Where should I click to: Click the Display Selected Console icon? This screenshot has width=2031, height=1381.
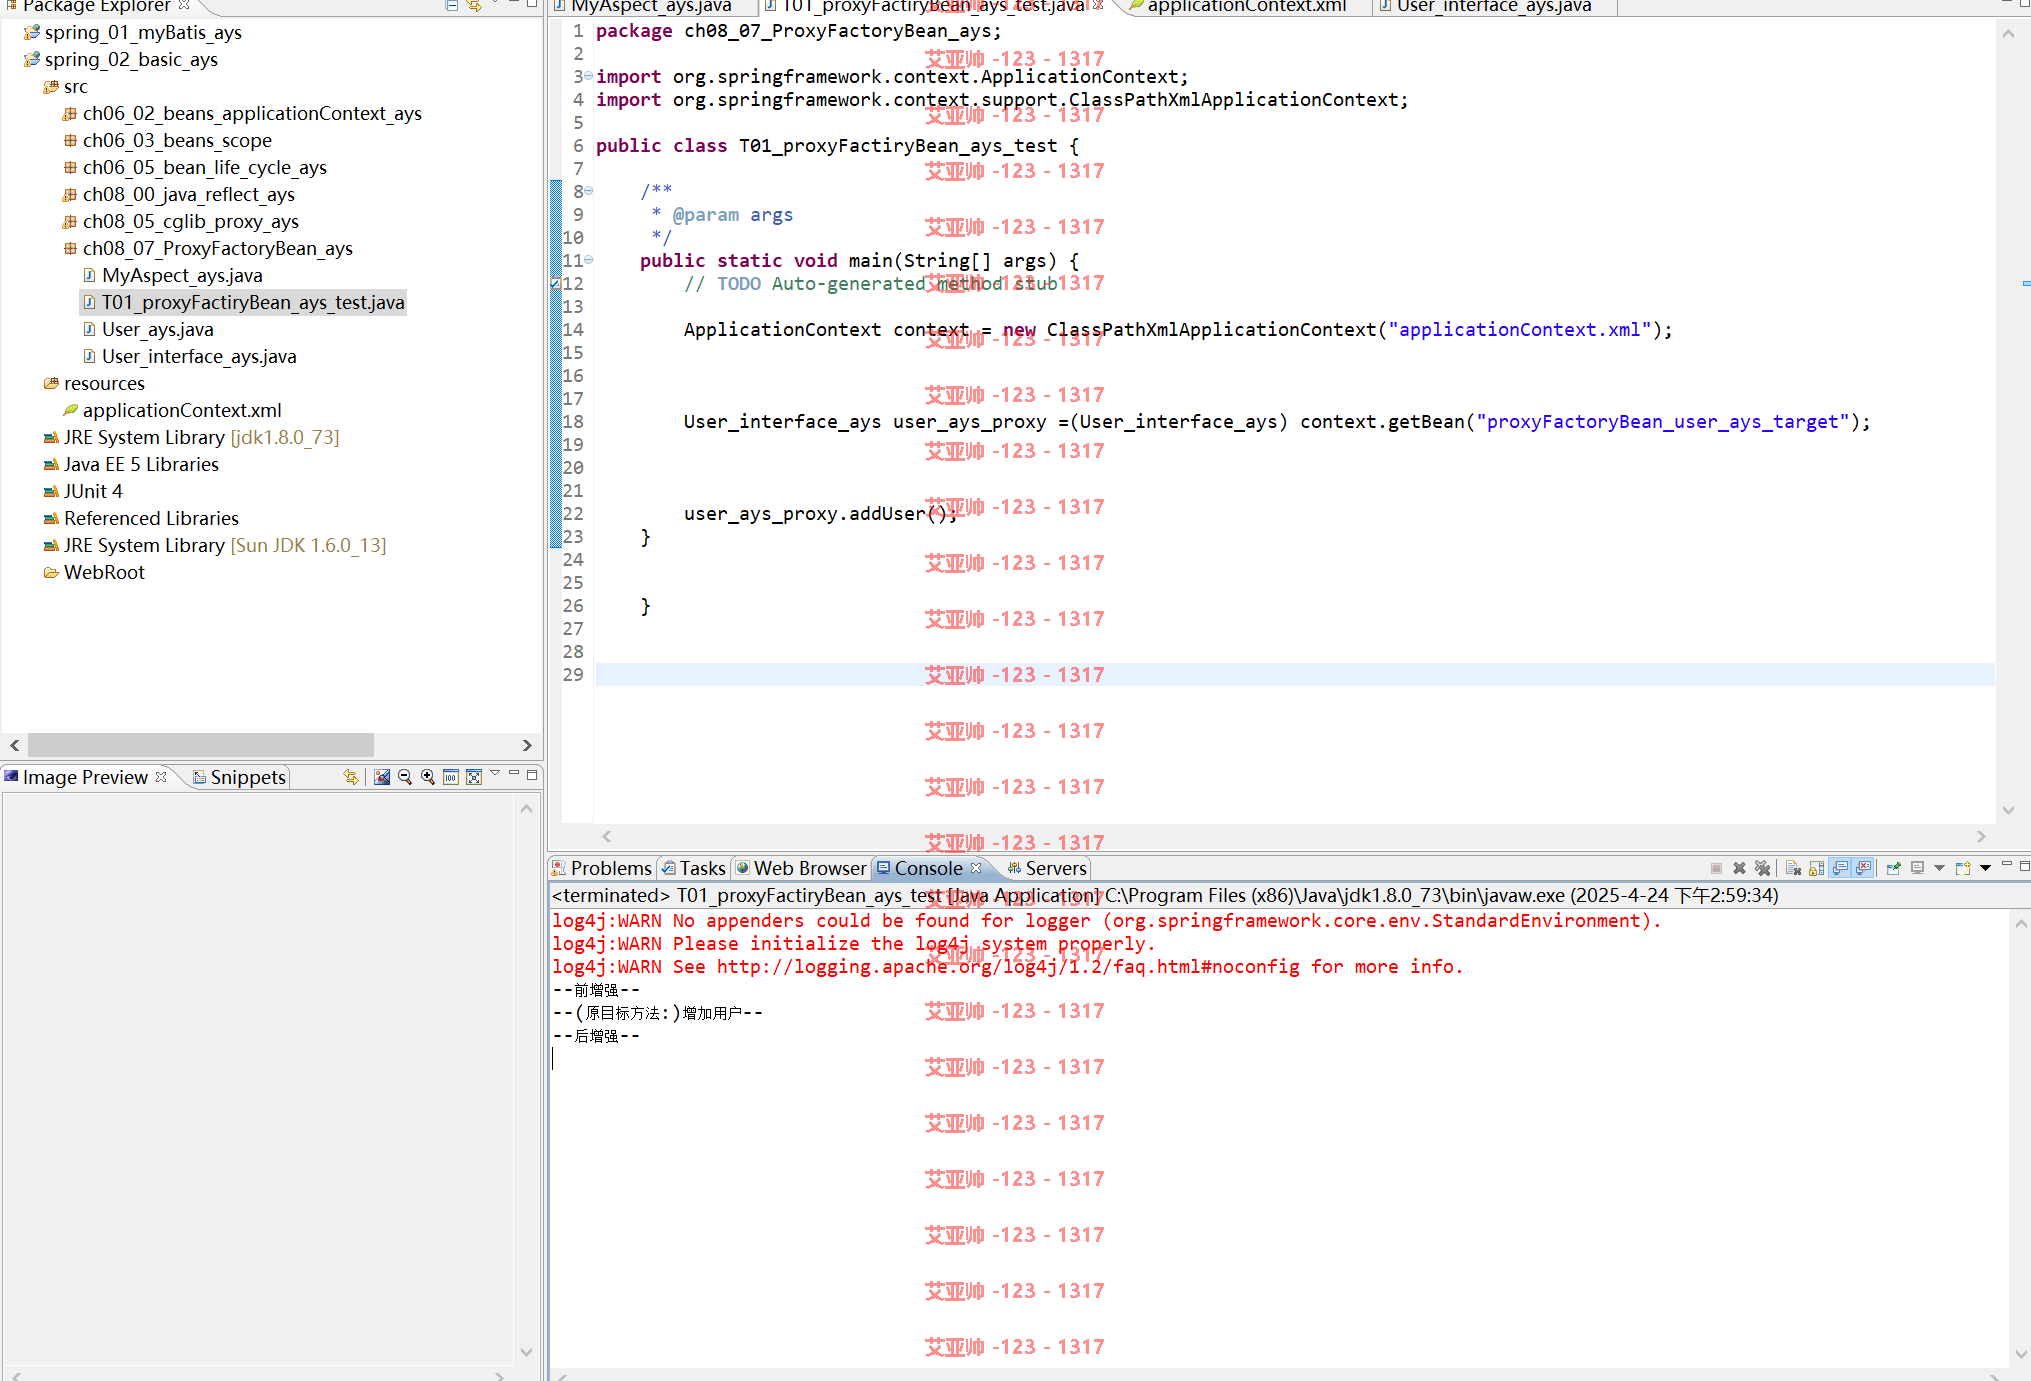coord(1917,868)
